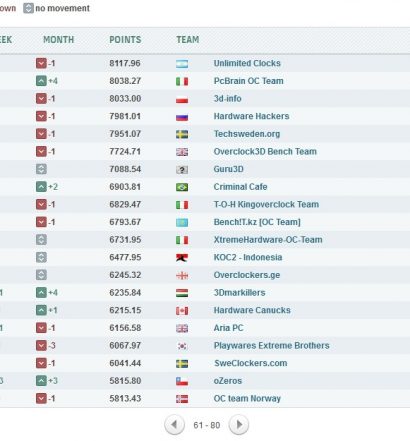Click the Norway flag beside OC team Norway
This screenshot has width=410, height=441.
tap(182, 399)
